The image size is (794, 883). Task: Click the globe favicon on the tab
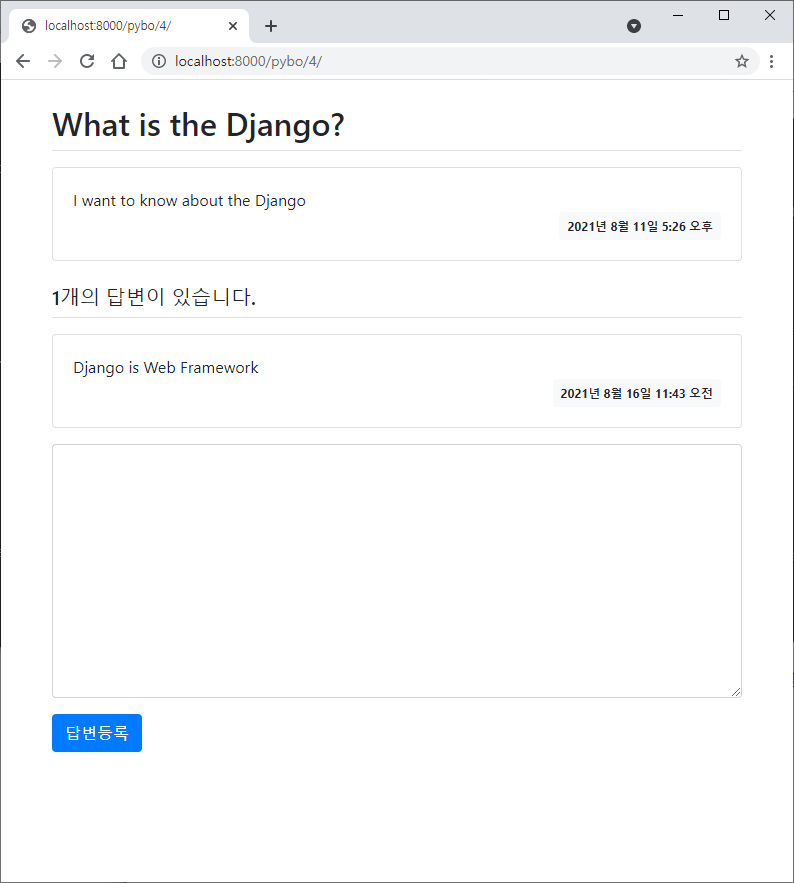[29, 26]
